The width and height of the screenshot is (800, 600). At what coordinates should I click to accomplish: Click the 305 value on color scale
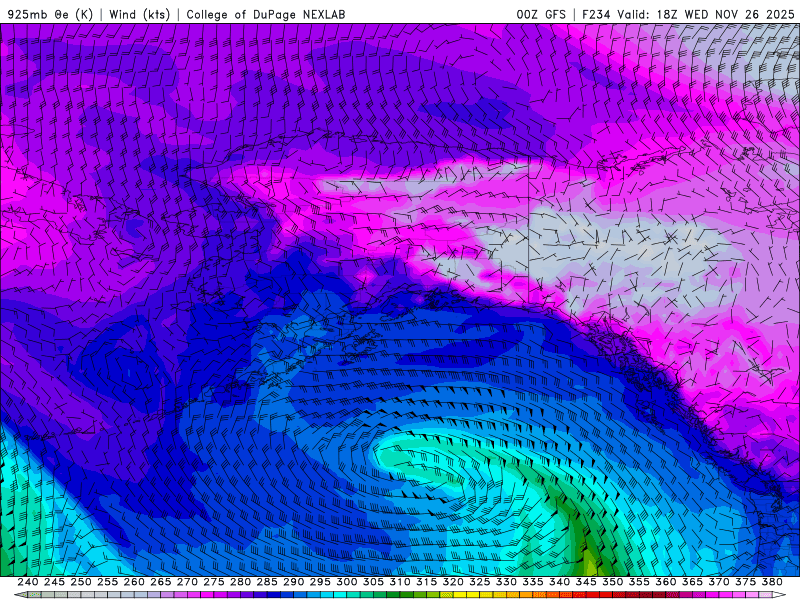[x=373, y=582]
